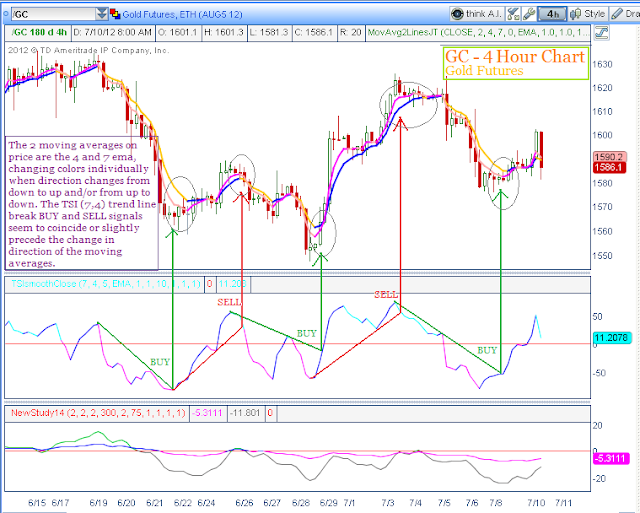Click the eye icon in think A.I. button
Image resolution: width=640 pixels, height=513 pixels.
point(457,14)
